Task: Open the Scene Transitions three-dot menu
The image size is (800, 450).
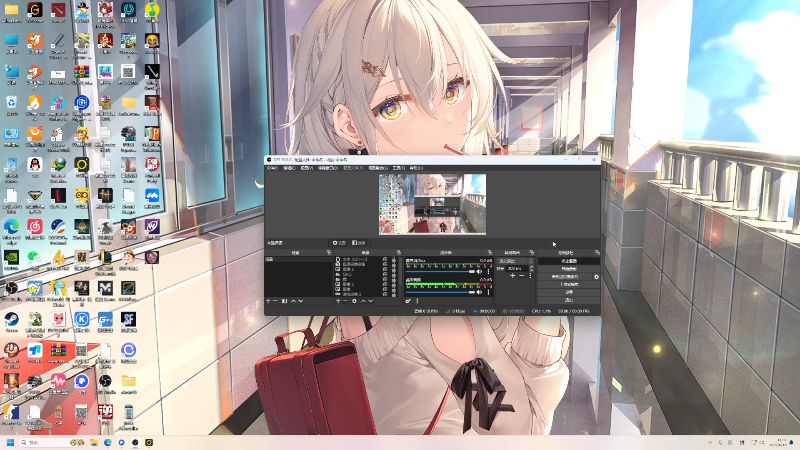Action: [x=530, y=276]
